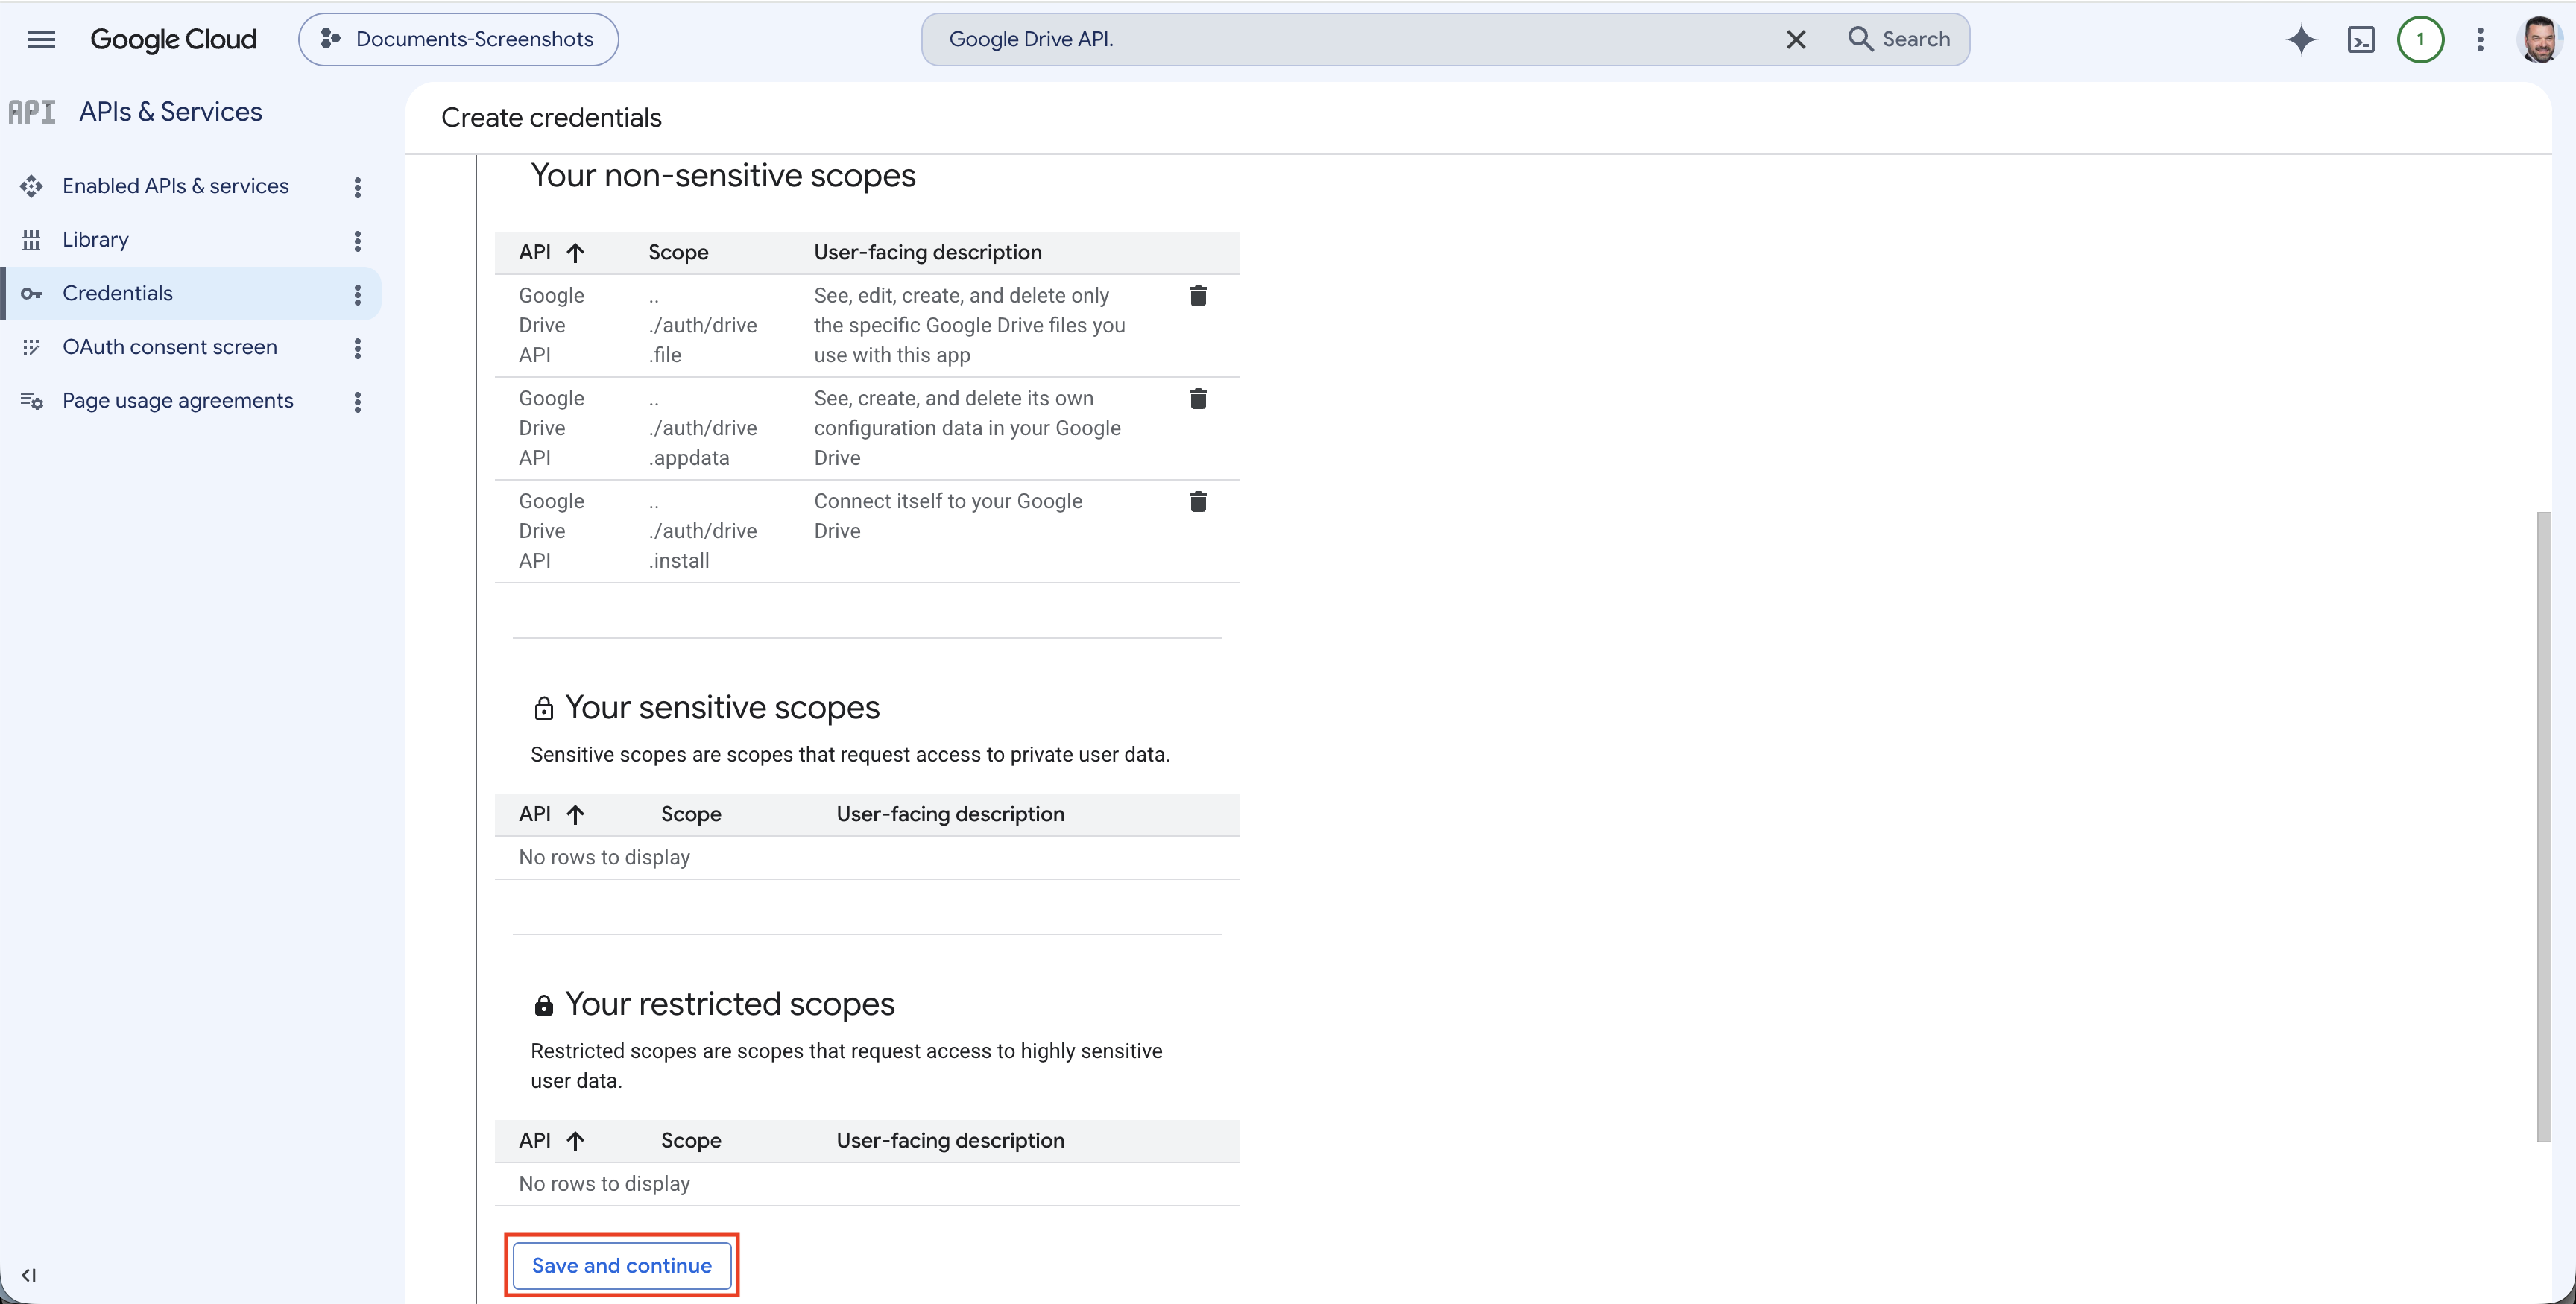Sort sensitive scopes by API column arrow
This screenshot has height=1304, width=2576.
pyautogui.click(x=575, y=815)
